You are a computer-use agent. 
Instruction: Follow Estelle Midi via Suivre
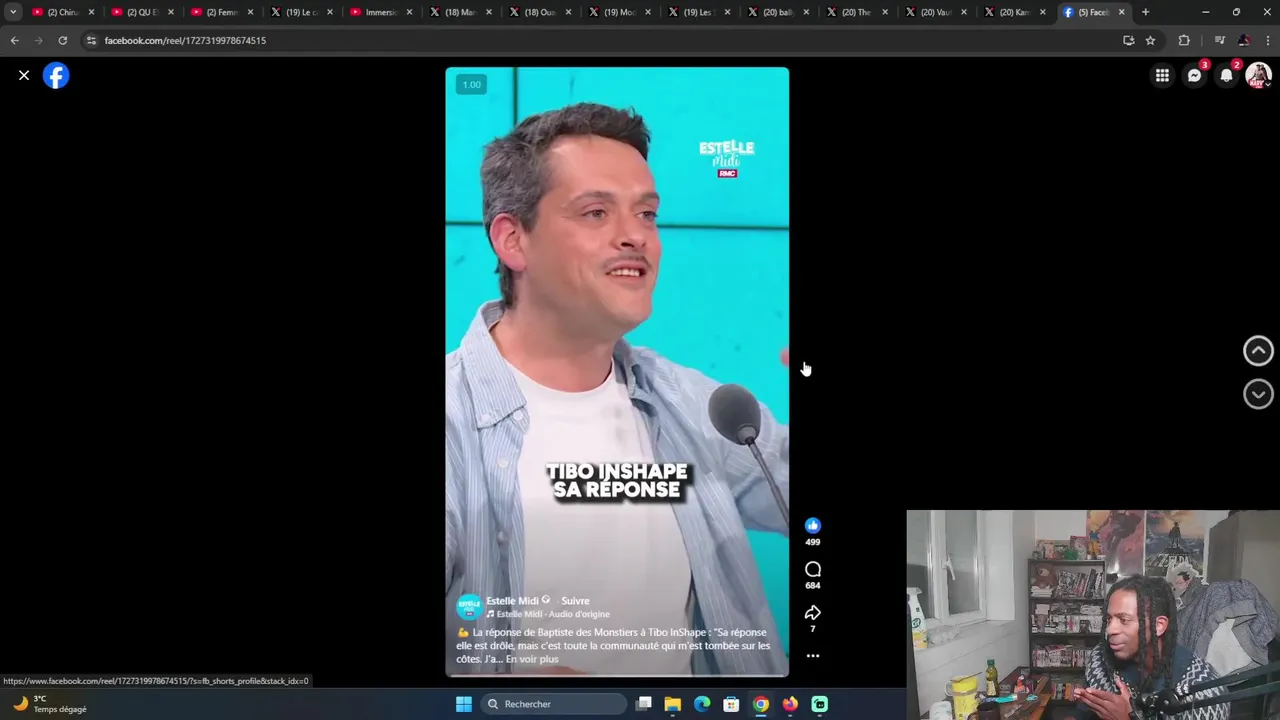pyautogui.click(x=575, y=601)
